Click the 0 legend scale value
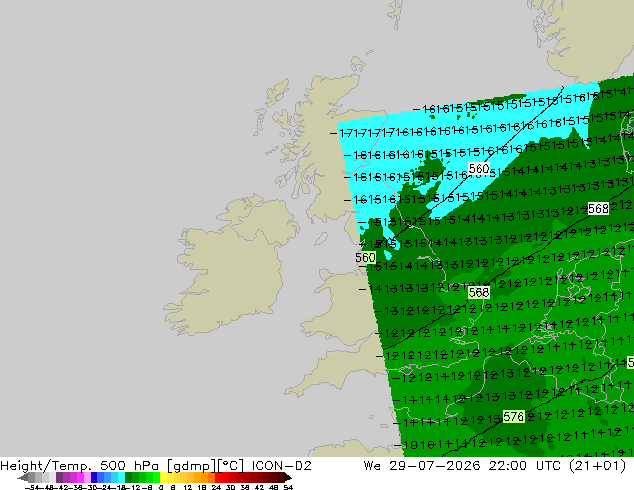This screenshot has height=490, width=634. 161,487
